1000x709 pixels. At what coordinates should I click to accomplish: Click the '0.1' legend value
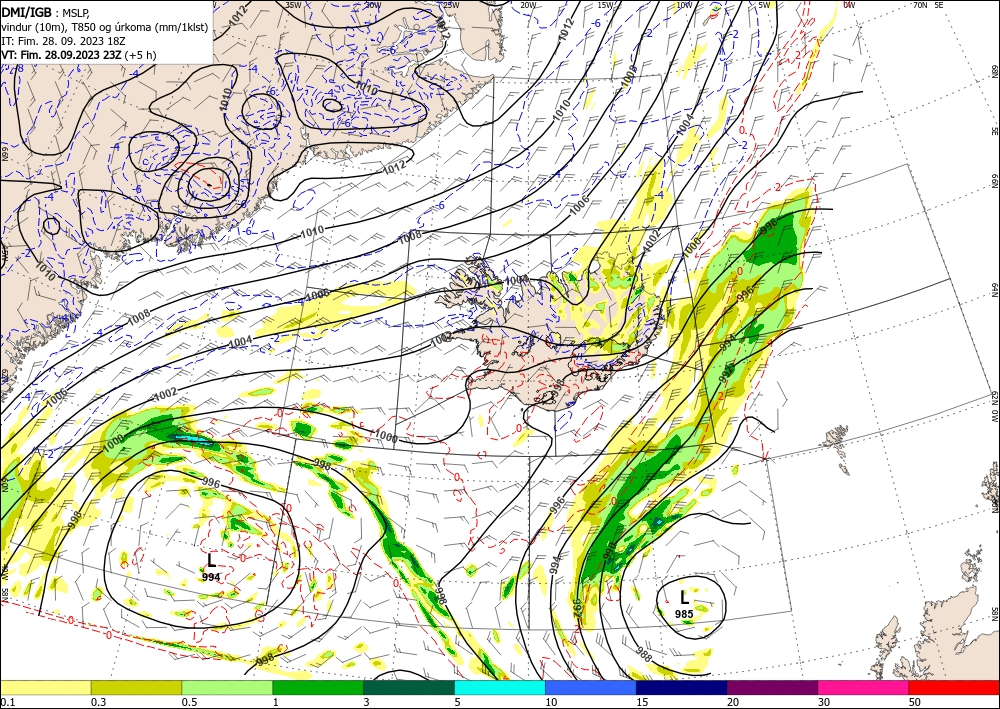6,702
